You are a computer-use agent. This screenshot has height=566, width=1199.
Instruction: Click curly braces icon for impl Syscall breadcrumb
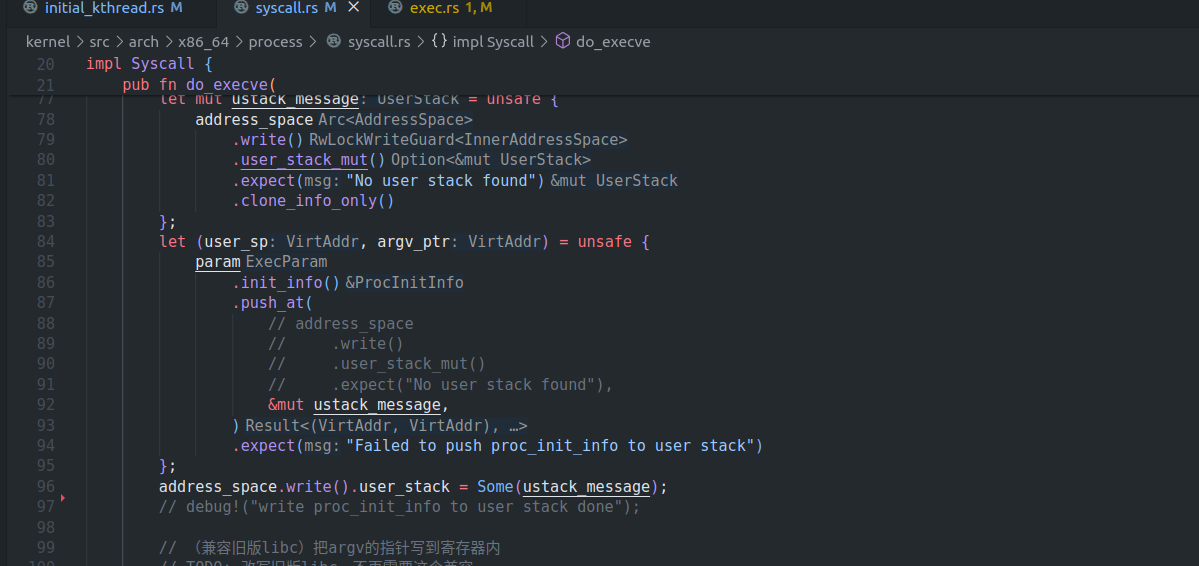[439, 42]
